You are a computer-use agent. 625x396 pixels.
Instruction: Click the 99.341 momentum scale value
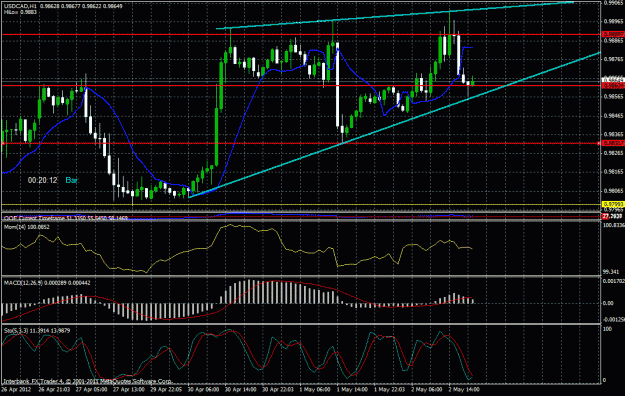pyautogui.click(x=611, y=272)
